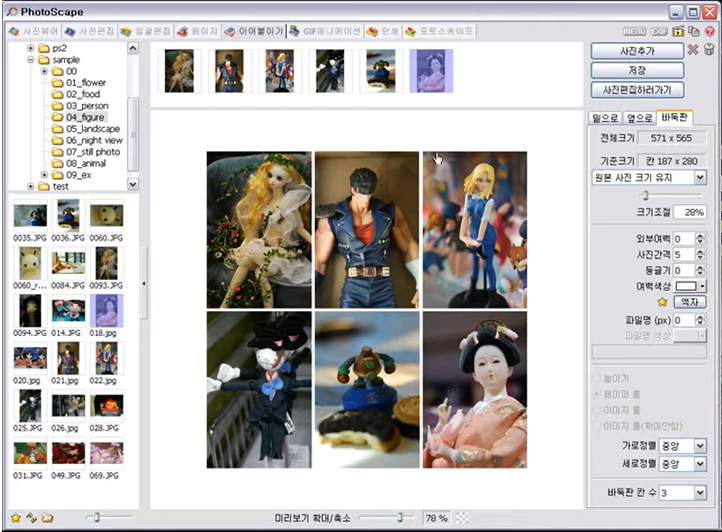Click the checkered grid icon beside 78 %

[462, 518]
